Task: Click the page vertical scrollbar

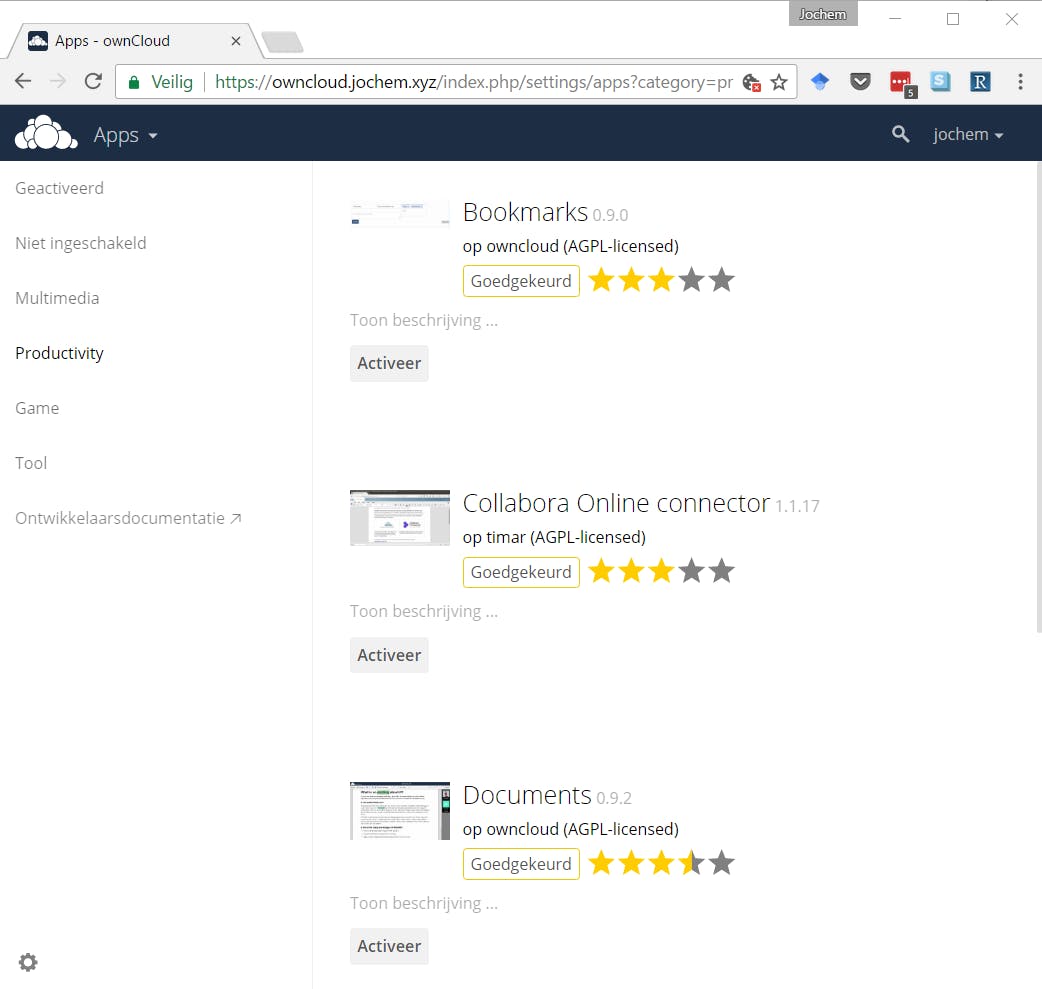Action: [1039, 399]
